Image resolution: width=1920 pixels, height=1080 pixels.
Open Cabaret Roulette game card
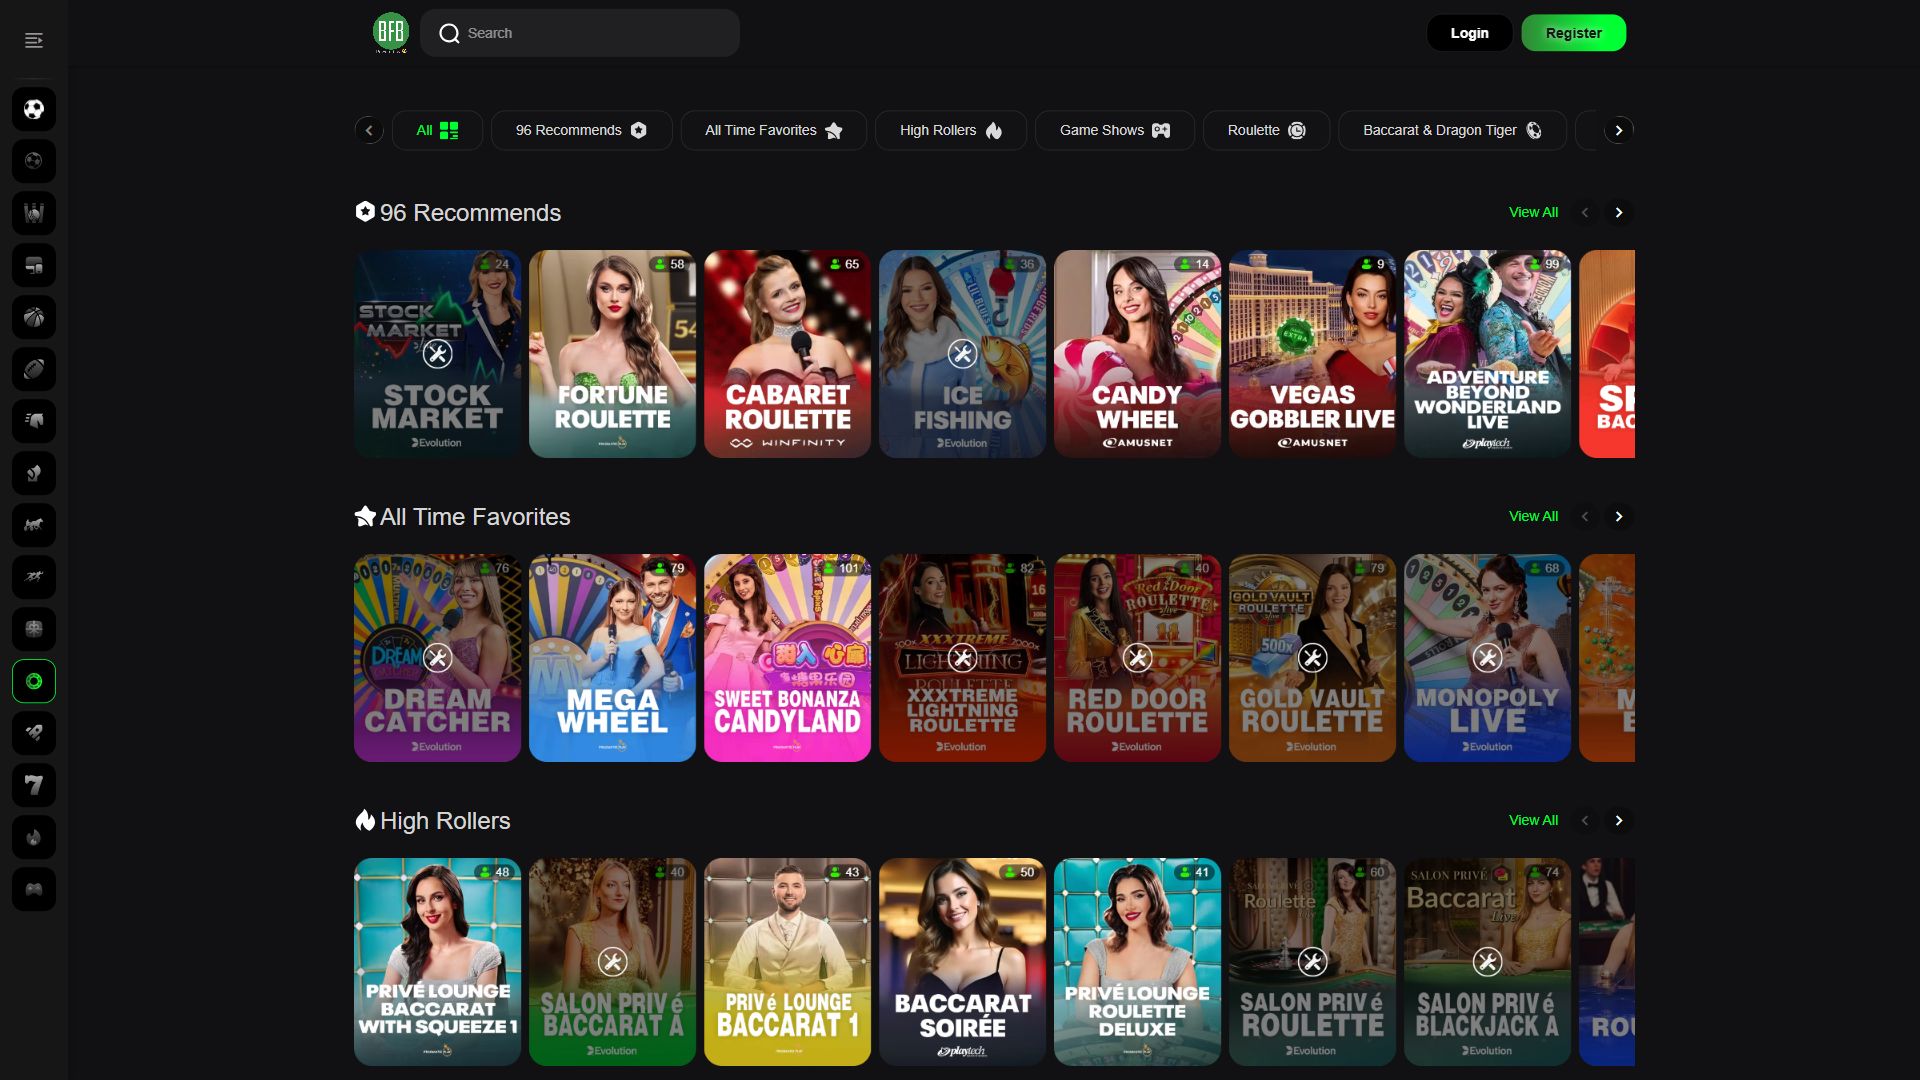tap(787, 354)
